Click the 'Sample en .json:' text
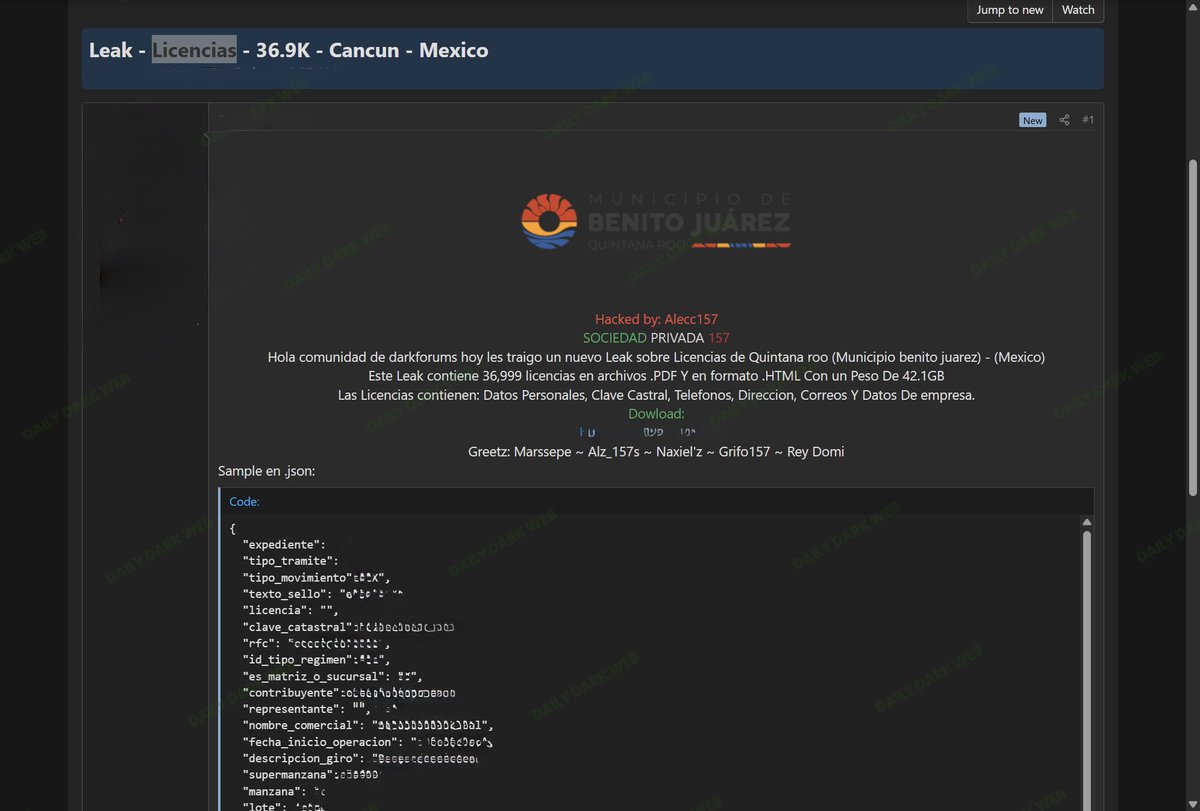This screenshot has width=1200, height=811. tap(267, 470)
